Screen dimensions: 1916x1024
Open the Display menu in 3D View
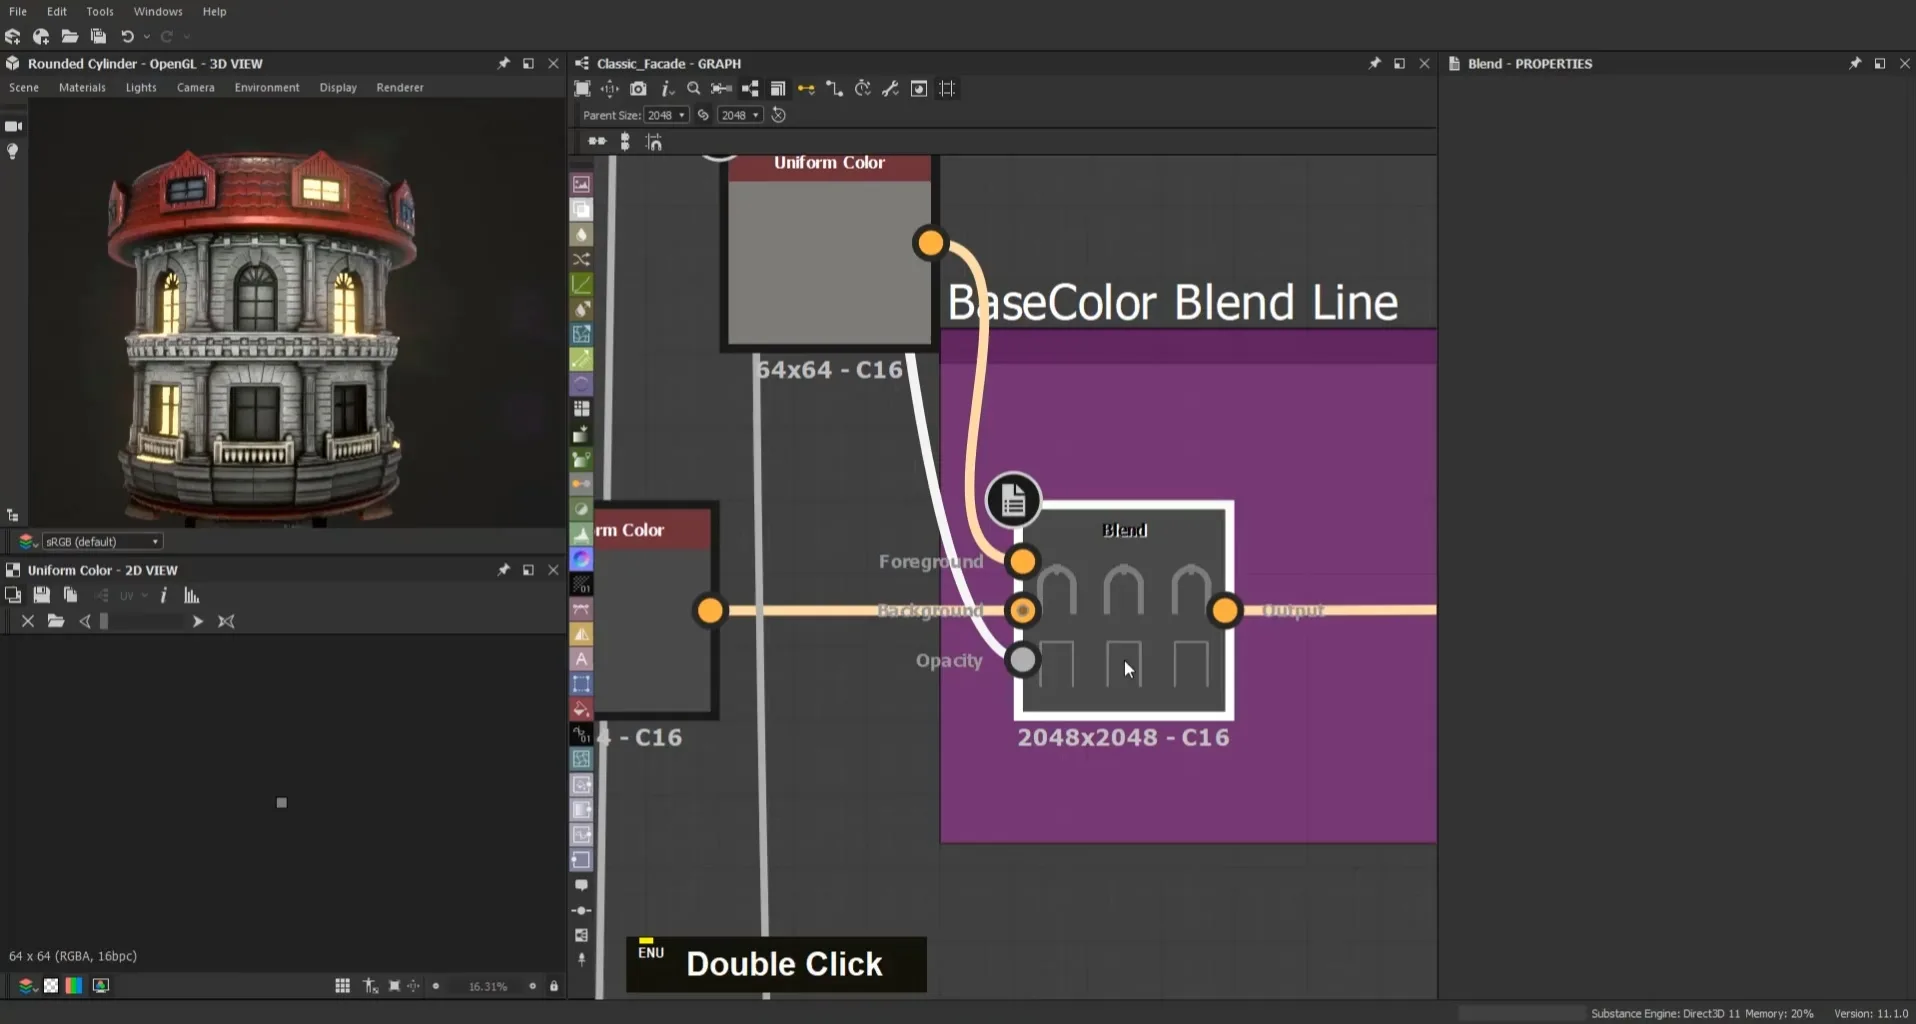click(338, 88)
